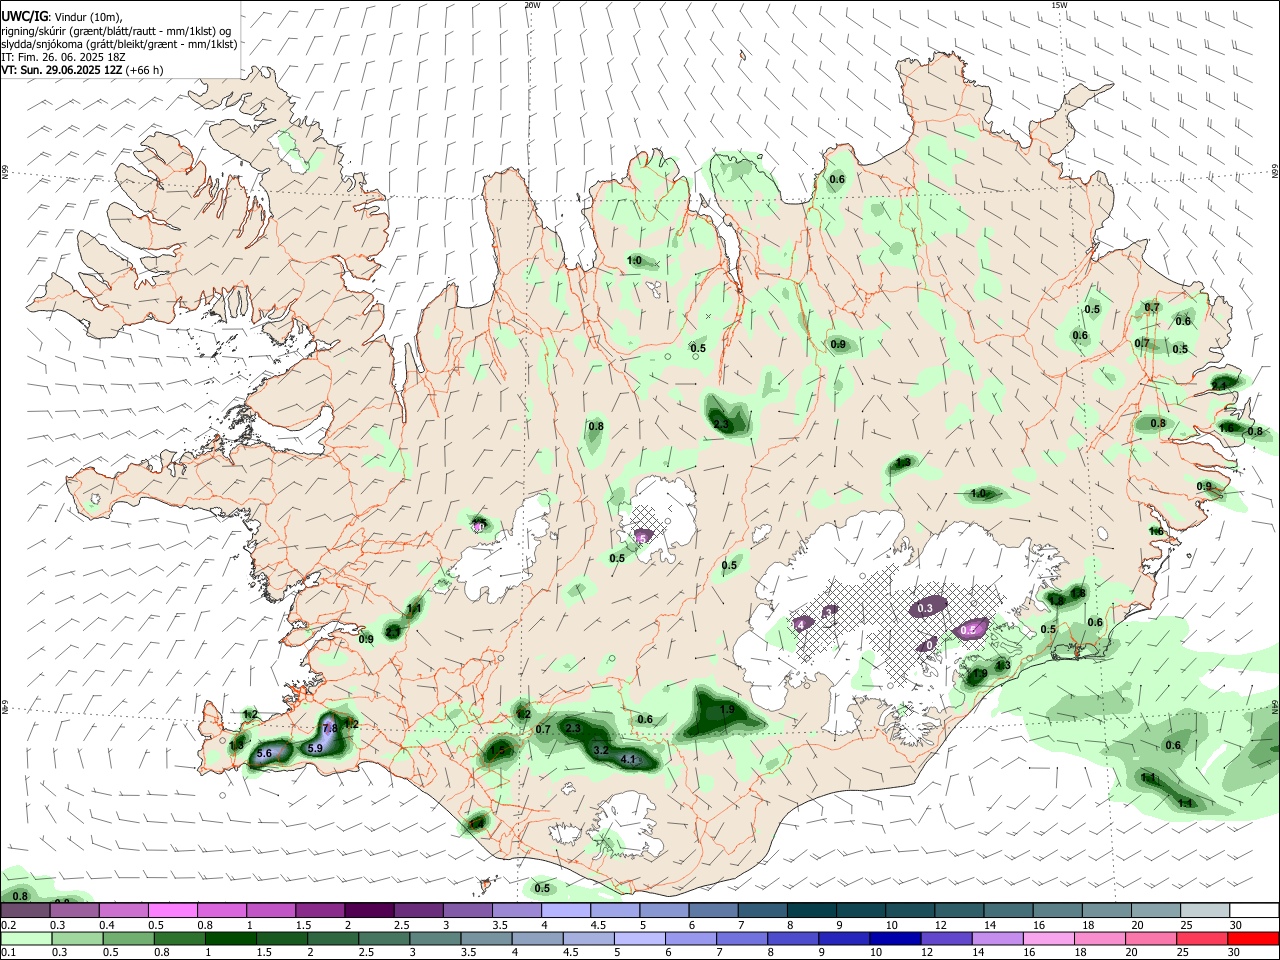Select the violet swatch starting at 12 in the lower legend
This screenshot has height=960, width=1280.
[x=945, y=938]
